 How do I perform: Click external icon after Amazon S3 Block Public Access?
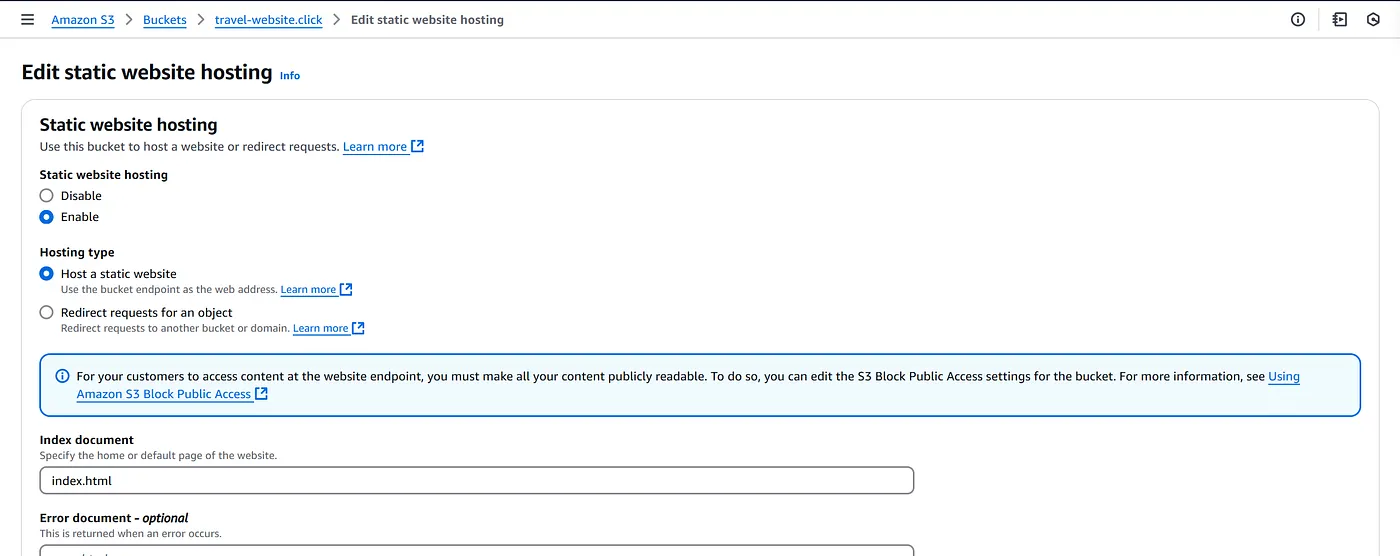point(261,394)
